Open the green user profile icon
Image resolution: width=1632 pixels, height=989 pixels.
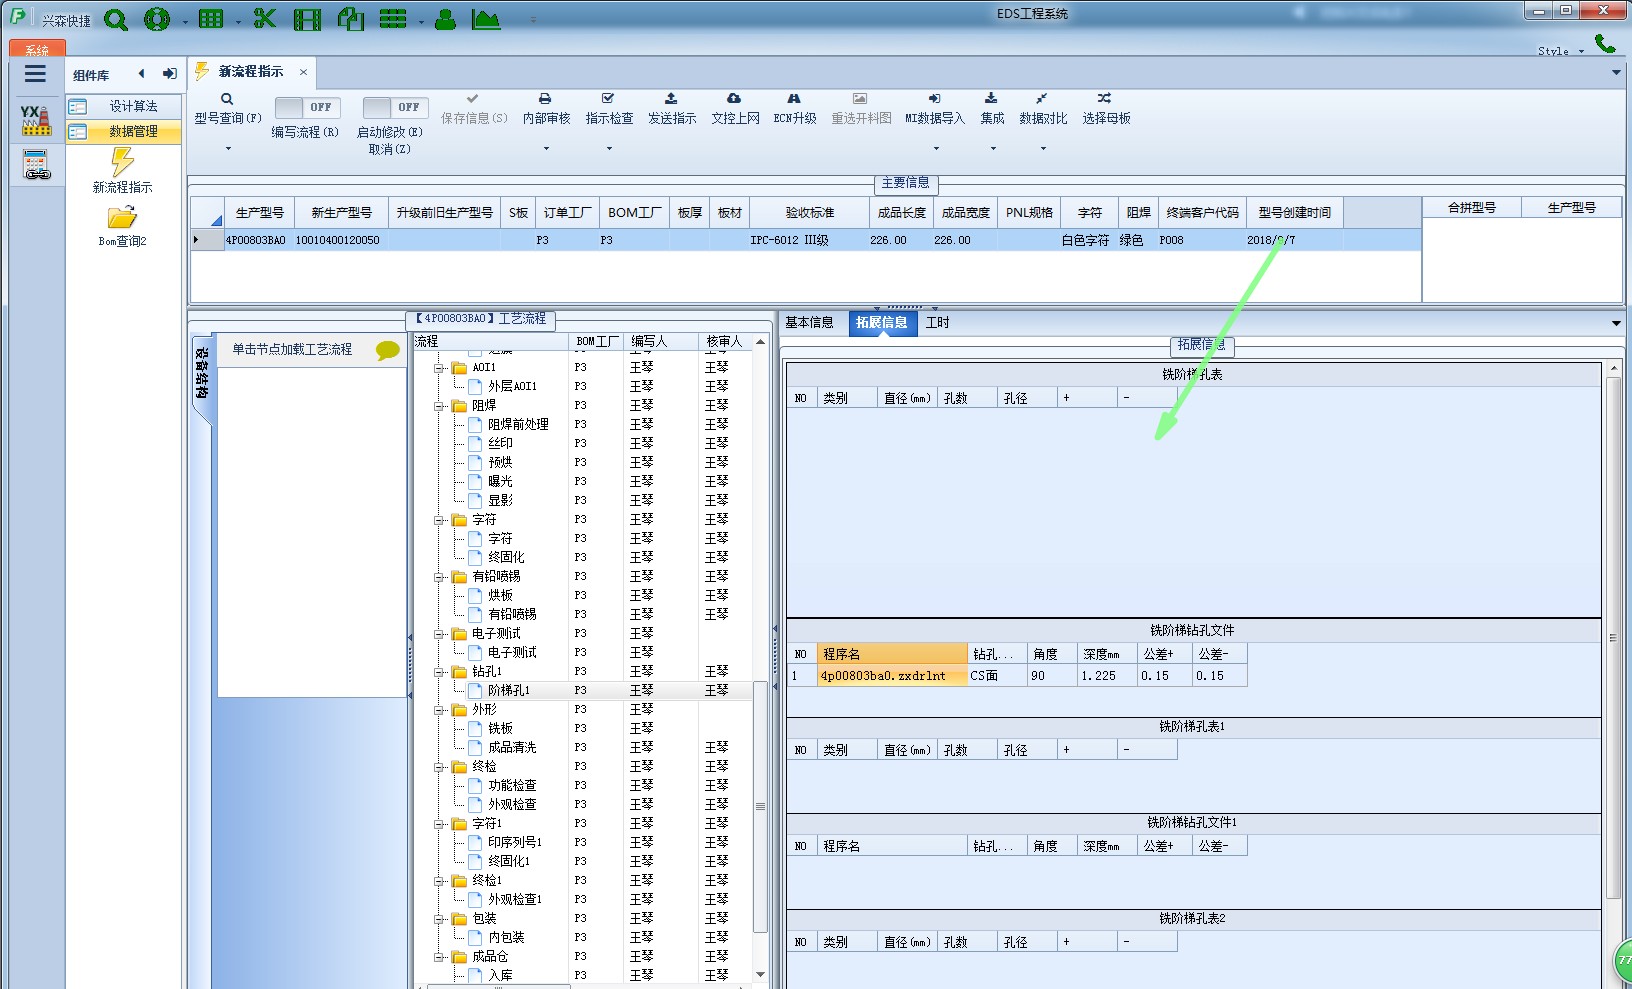point(446,19)
